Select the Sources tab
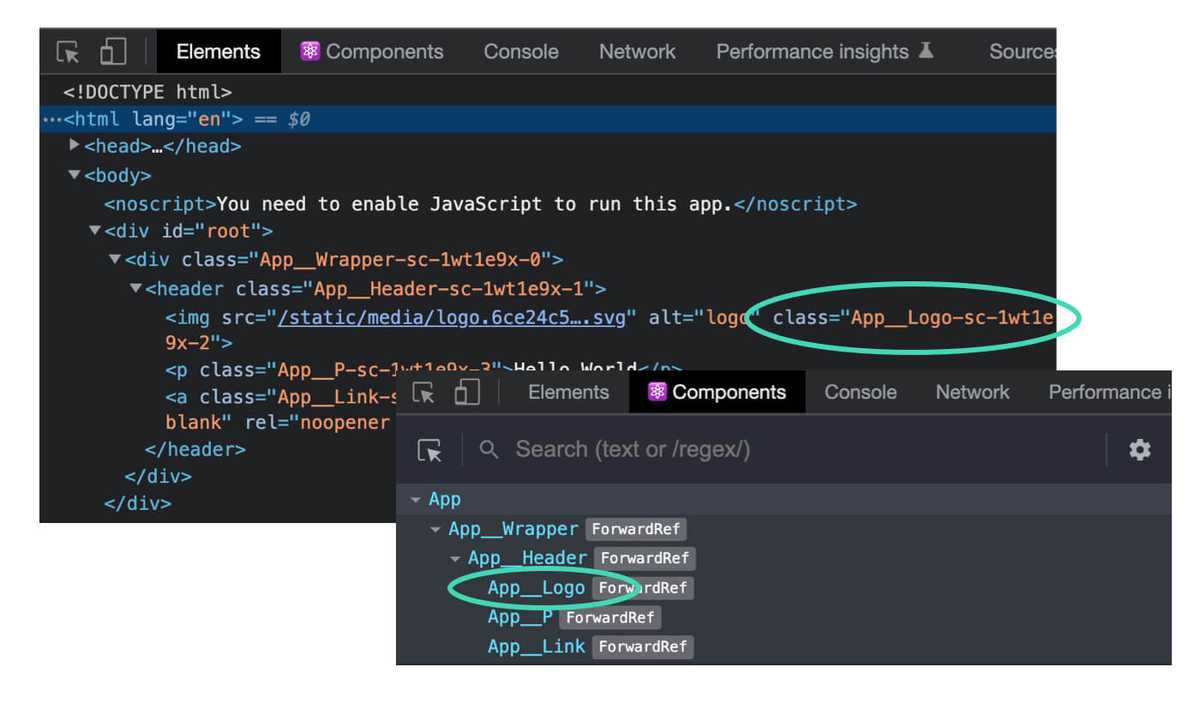The height and width of the screenshot is (710, 1200). point(1022,51)
